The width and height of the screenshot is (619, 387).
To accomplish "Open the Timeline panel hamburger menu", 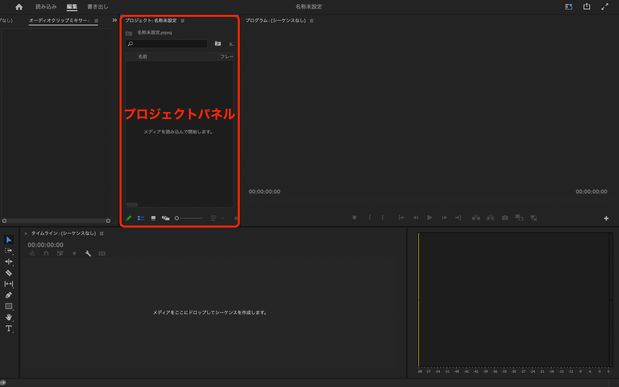I will (101, 234).
